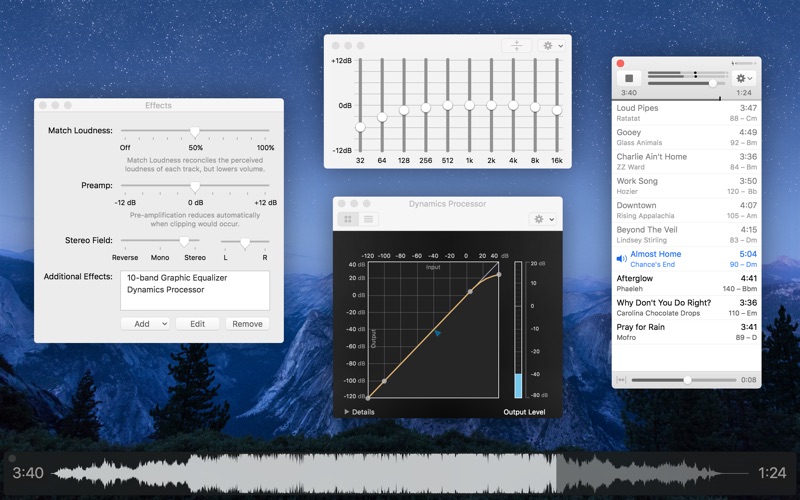Viewport: 800px width, 500px height.
Task: Open the equalizer gear settings menu
Action: coord(551,46)
